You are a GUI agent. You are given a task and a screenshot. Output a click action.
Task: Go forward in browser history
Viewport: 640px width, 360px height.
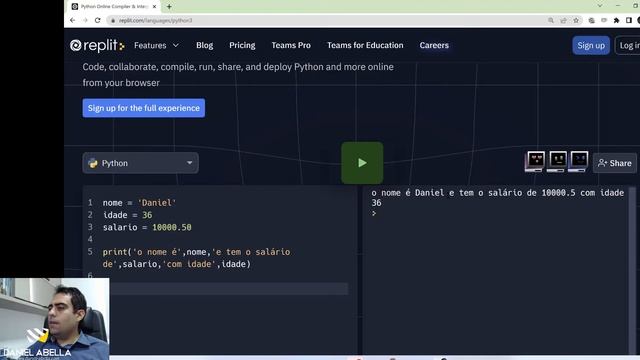[85, 20]
